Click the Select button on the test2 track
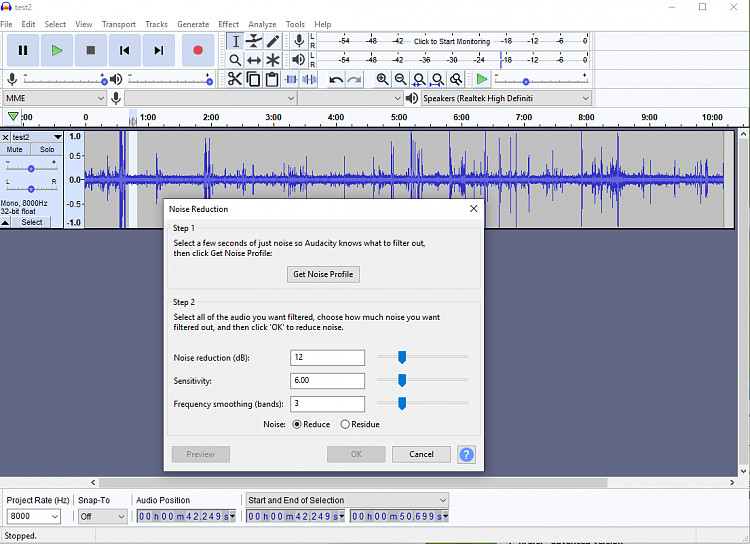This screenshot has height=544, width=750. pyautogui.click(x=32, y=222)
